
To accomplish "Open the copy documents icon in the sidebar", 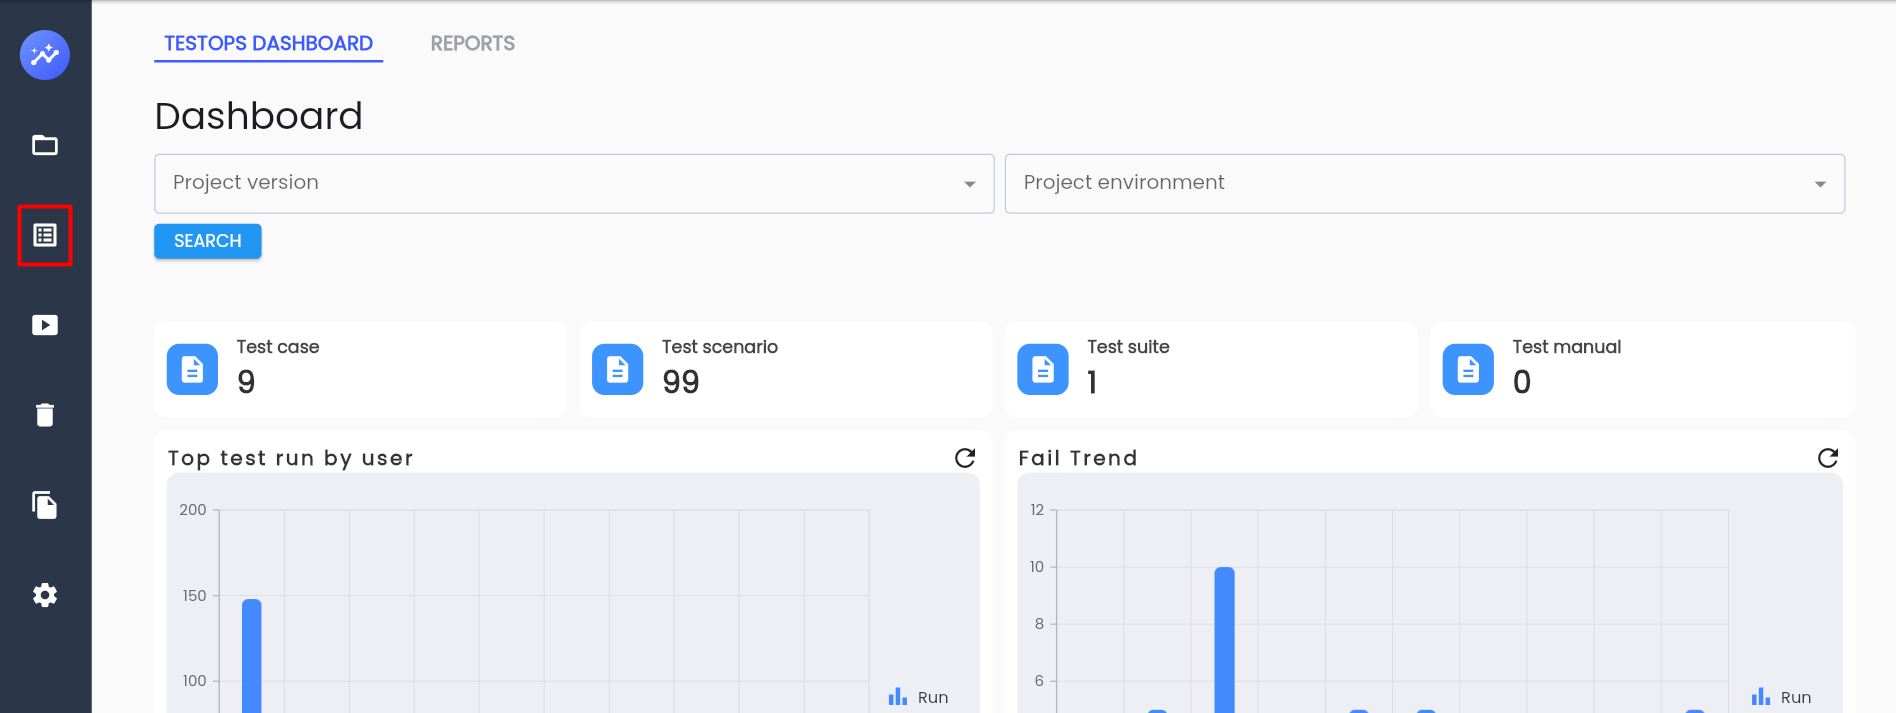I will coord(45,505).
